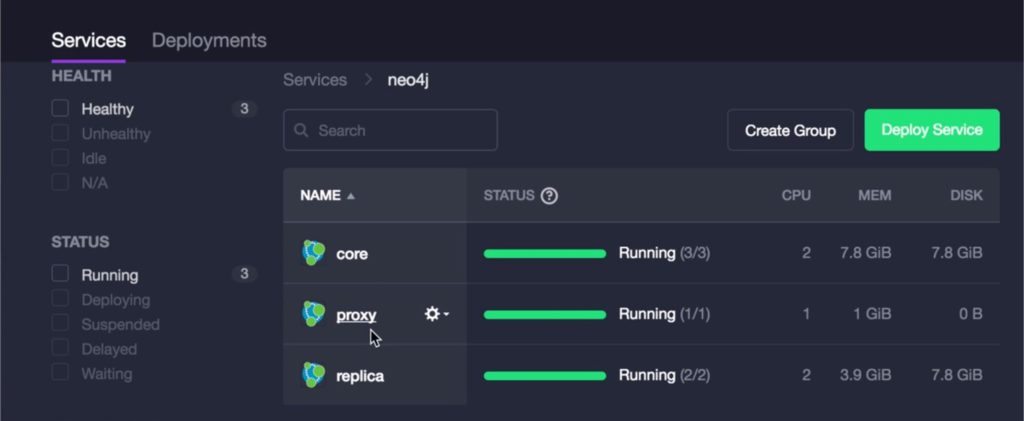Click the core service Neo4j icon
Image resolution: width=1024 pixels, height=421 pixels.
pyautogui.click(x=314, y=253)
